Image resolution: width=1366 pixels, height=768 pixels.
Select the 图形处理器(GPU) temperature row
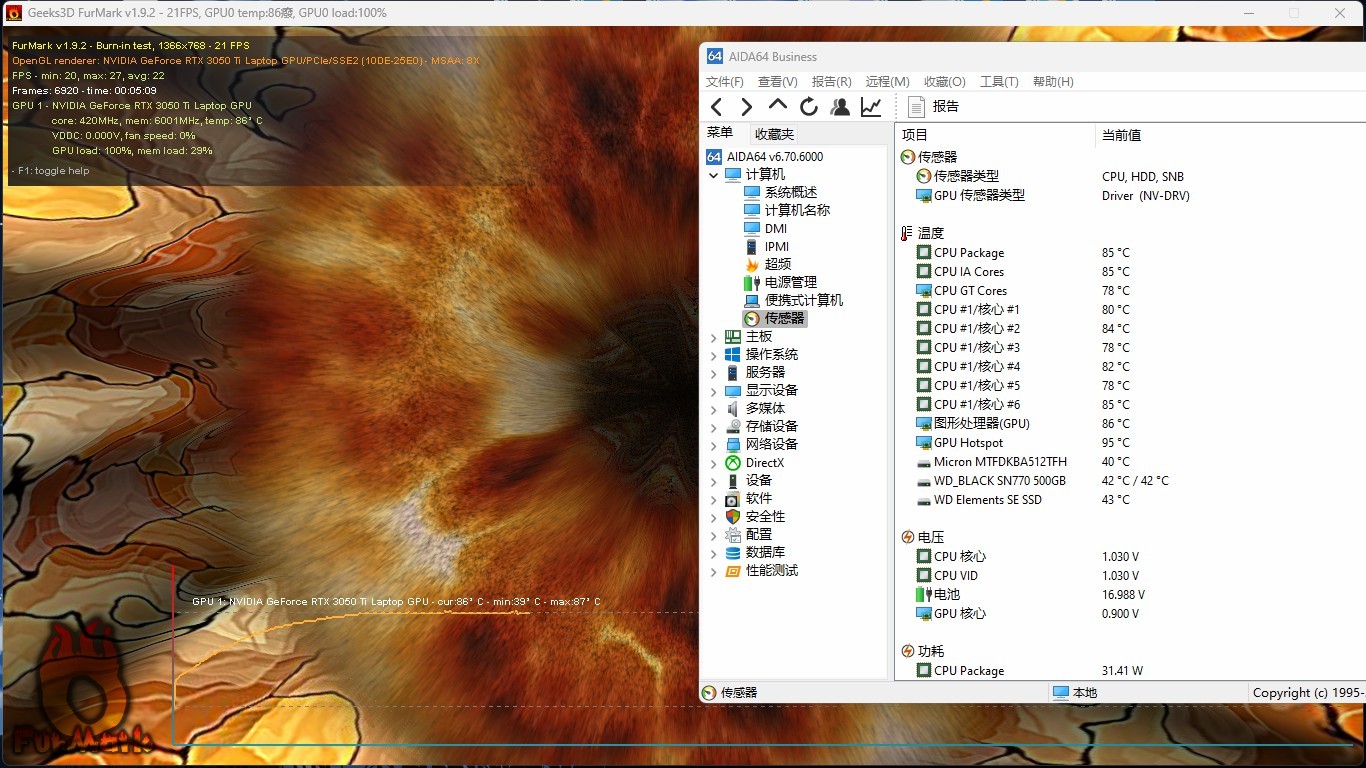point(1130,424)
